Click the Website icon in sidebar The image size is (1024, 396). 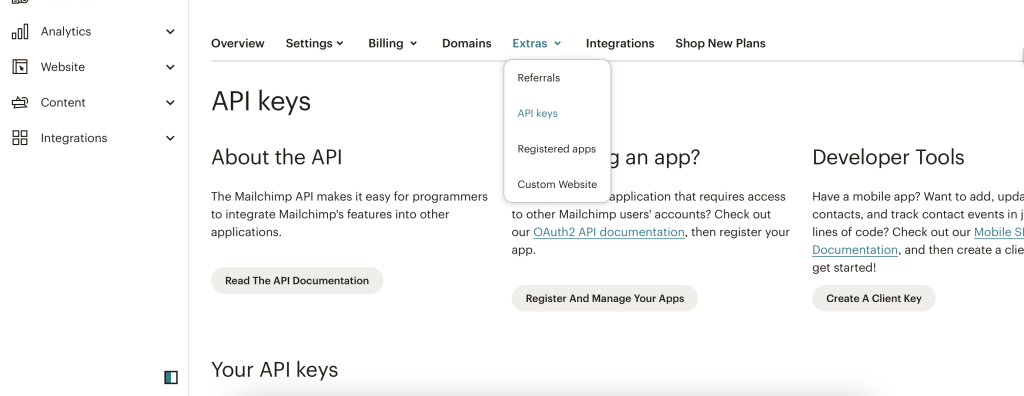[20, 67]
